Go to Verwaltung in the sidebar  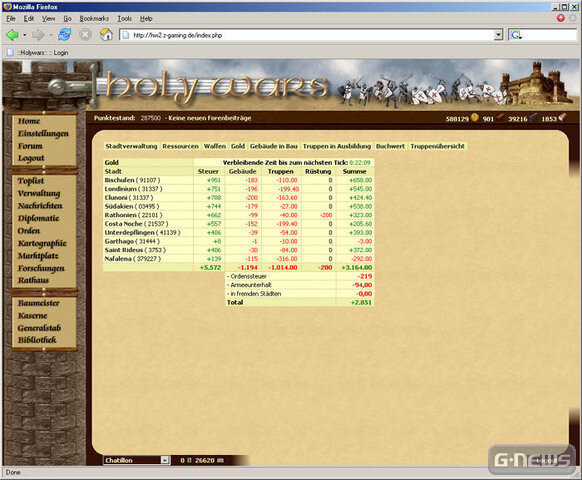click(39, 193)
